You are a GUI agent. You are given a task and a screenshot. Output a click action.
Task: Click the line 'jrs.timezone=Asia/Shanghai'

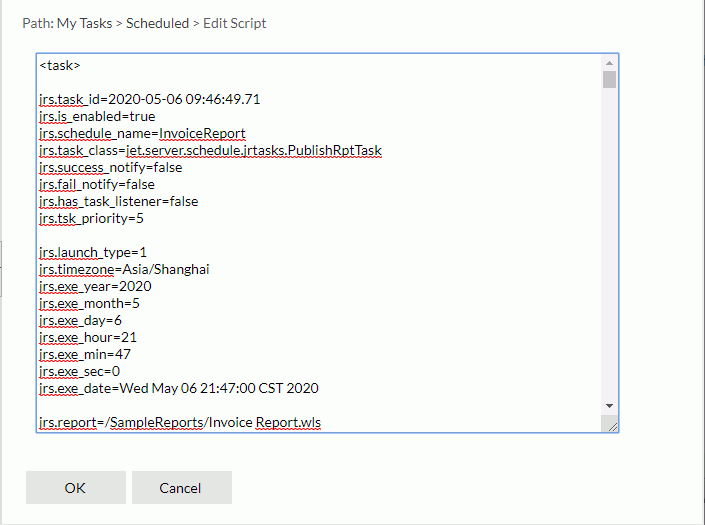pos(124,269)
